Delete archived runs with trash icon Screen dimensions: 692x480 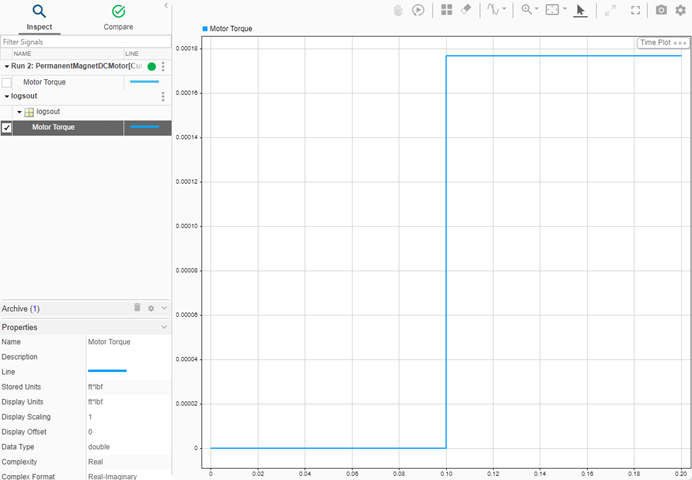coord(137,309)
